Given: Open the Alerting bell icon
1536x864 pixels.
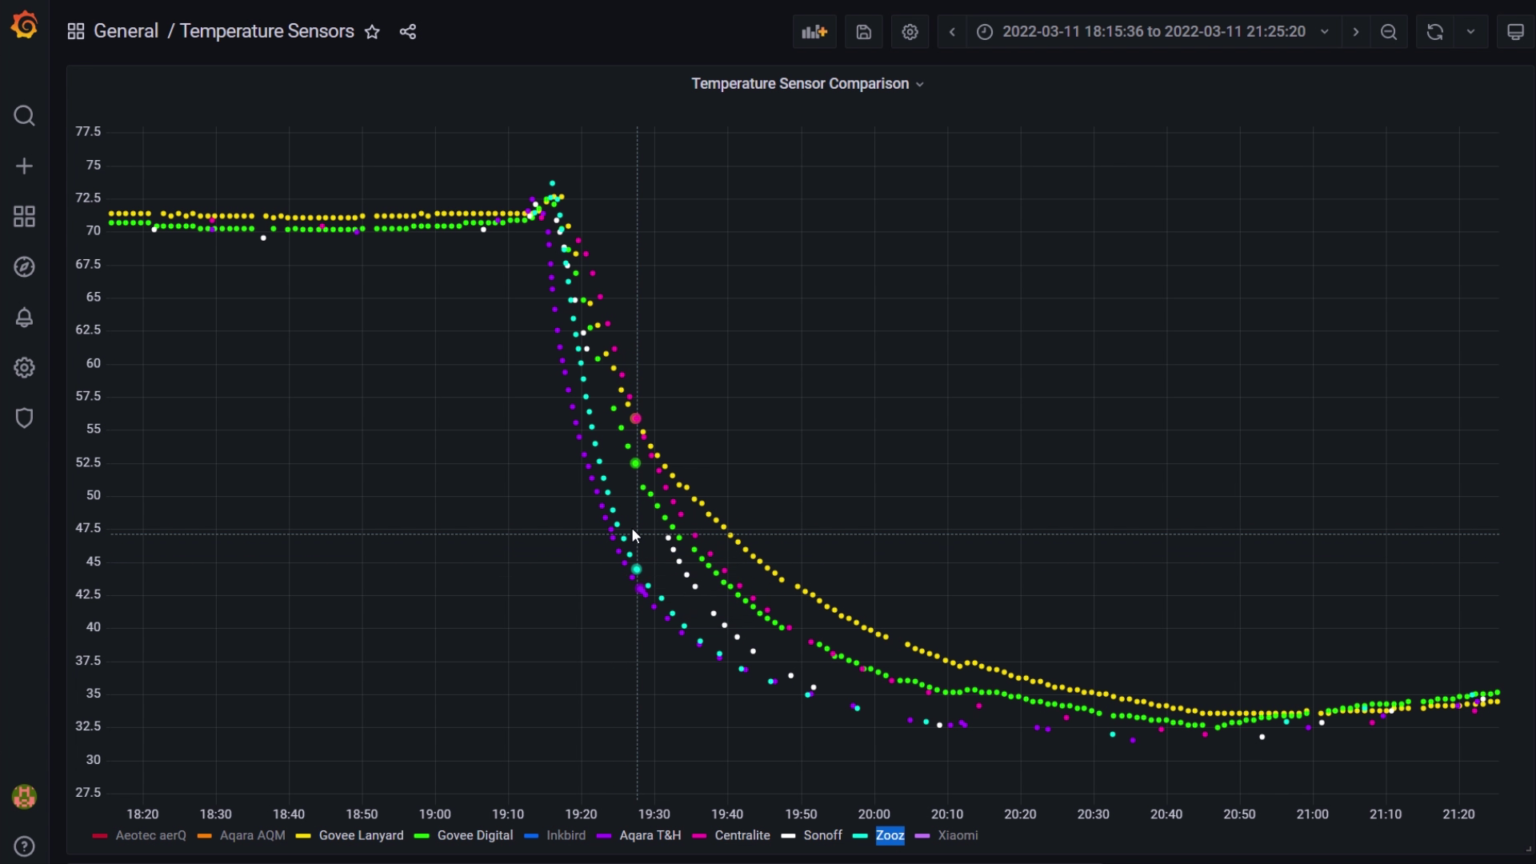Looking at the screenshot, I should pyautogui.click(x=24, y=317).
